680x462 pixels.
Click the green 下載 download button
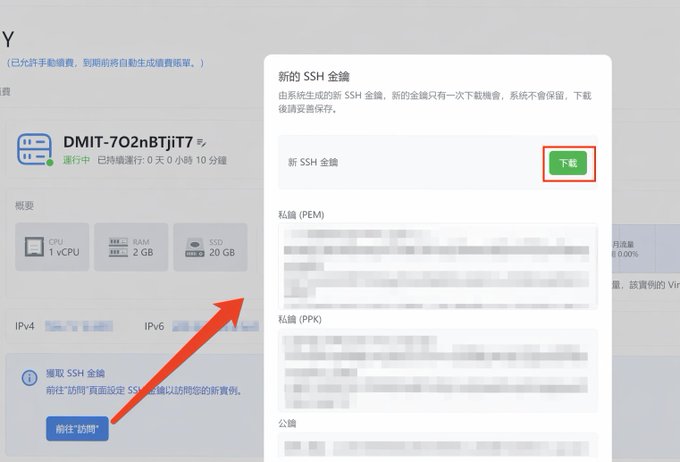[568, 163]
